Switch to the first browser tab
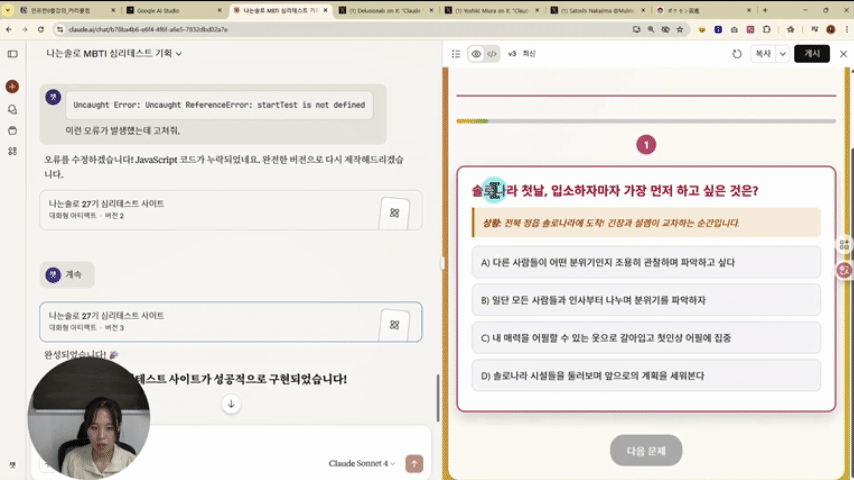This screenshot has height=480, width=854. pyautogui.click(x=66, y=10)
